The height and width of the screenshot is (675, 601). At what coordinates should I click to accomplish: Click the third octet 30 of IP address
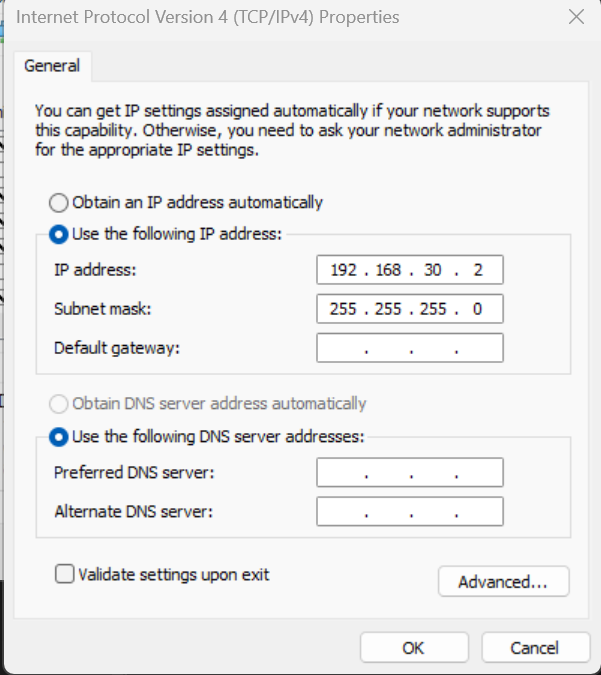[x=433, y=270]
